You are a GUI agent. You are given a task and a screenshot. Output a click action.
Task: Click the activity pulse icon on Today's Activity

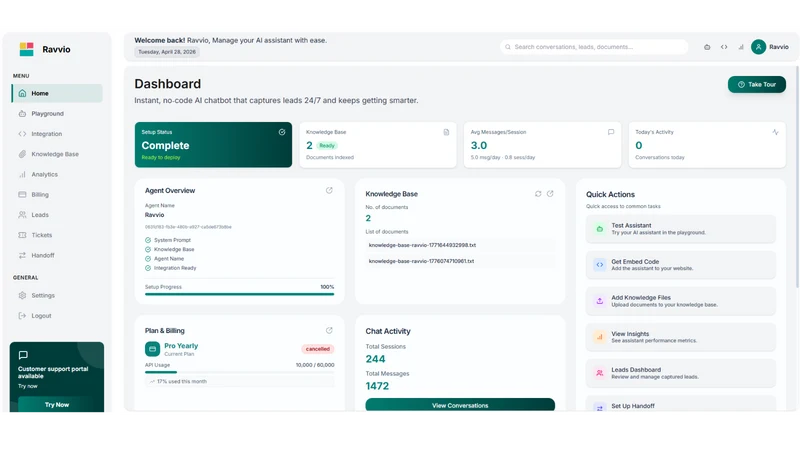tap(776, 132)
